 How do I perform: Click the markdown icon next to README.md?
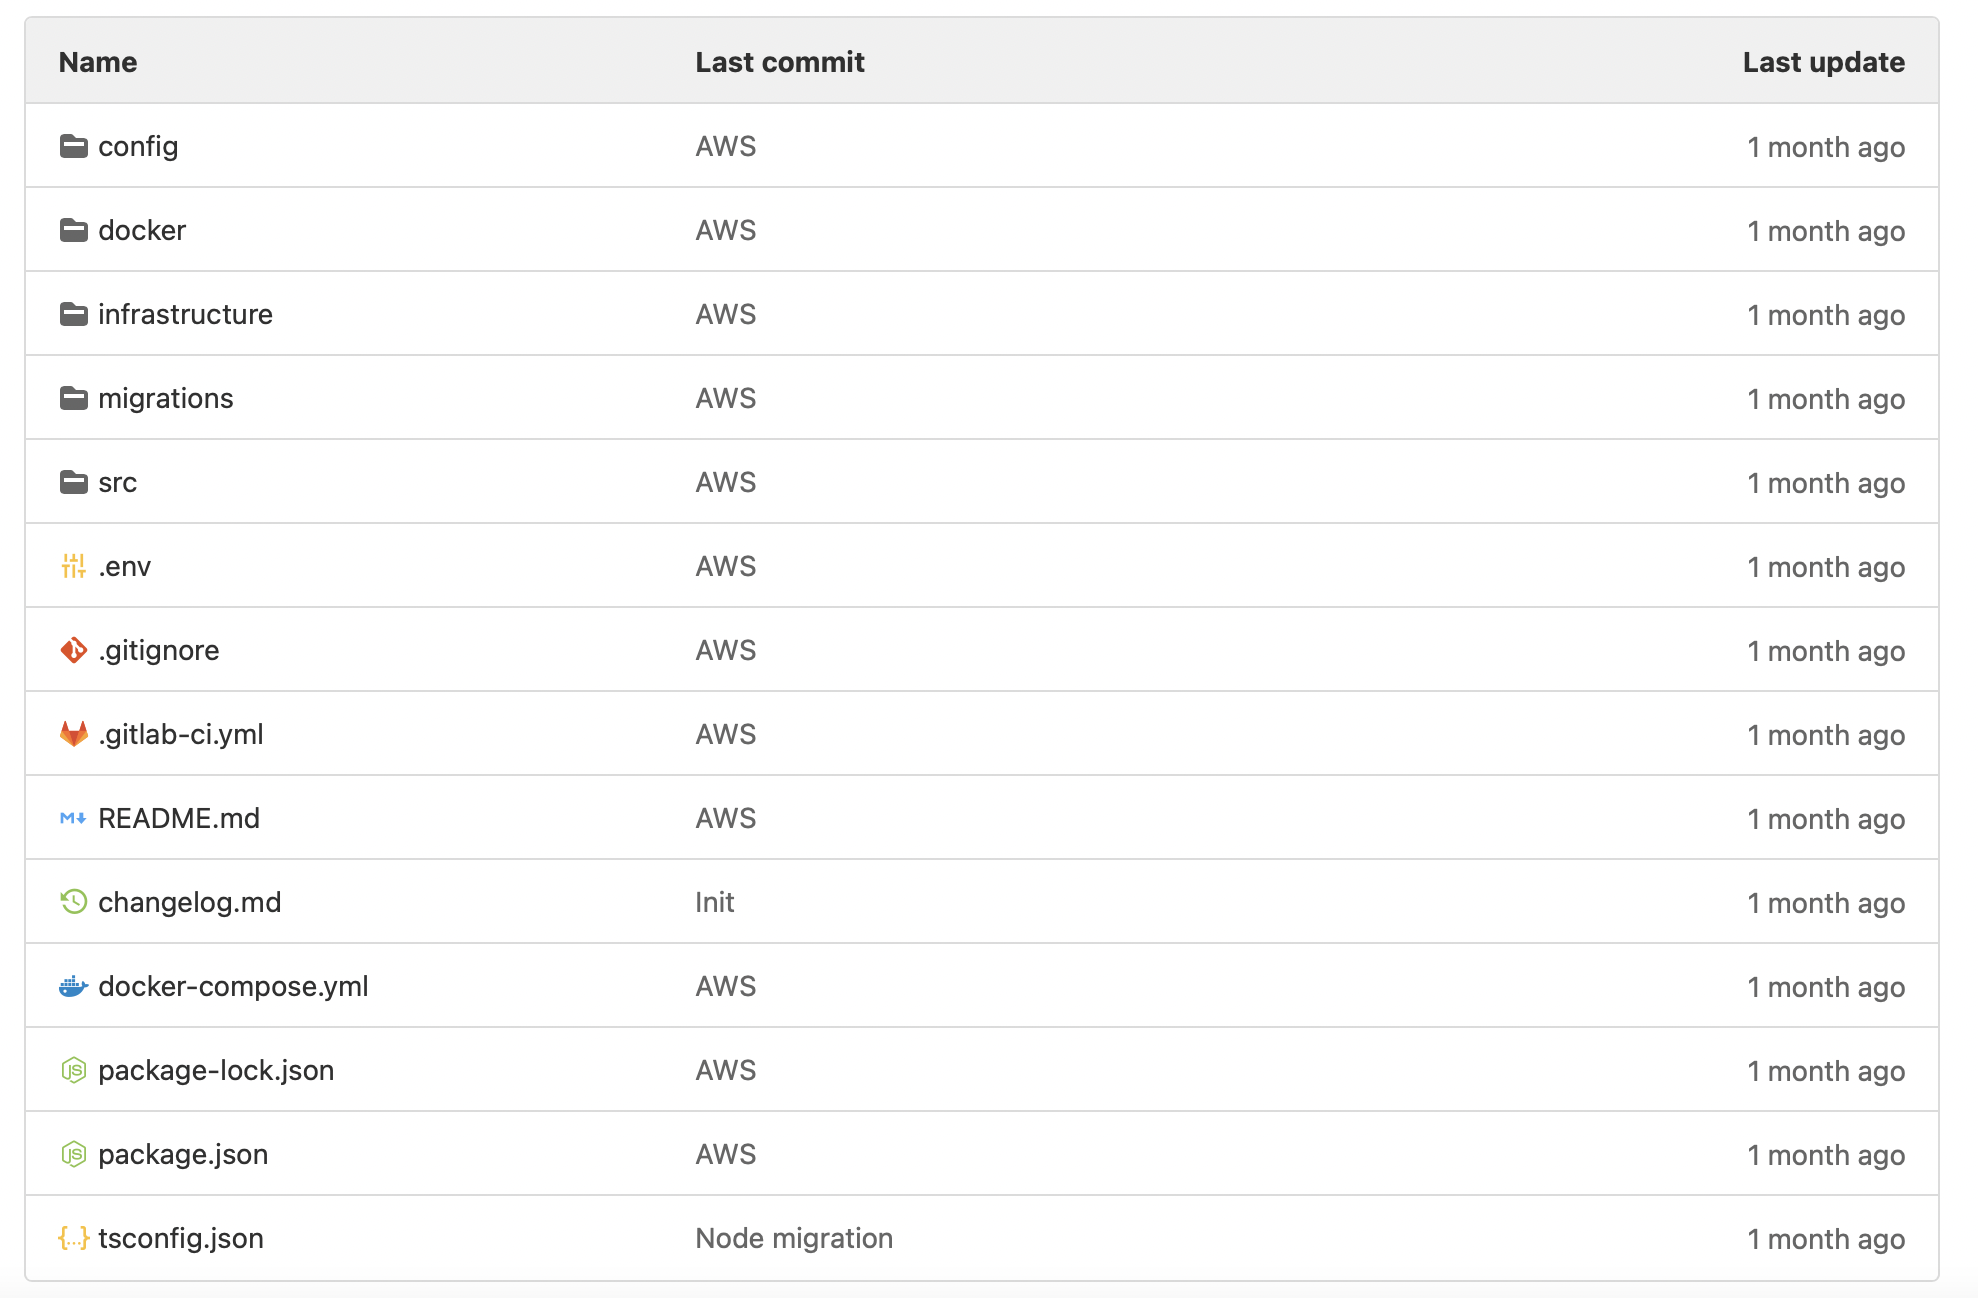point(73,818)
